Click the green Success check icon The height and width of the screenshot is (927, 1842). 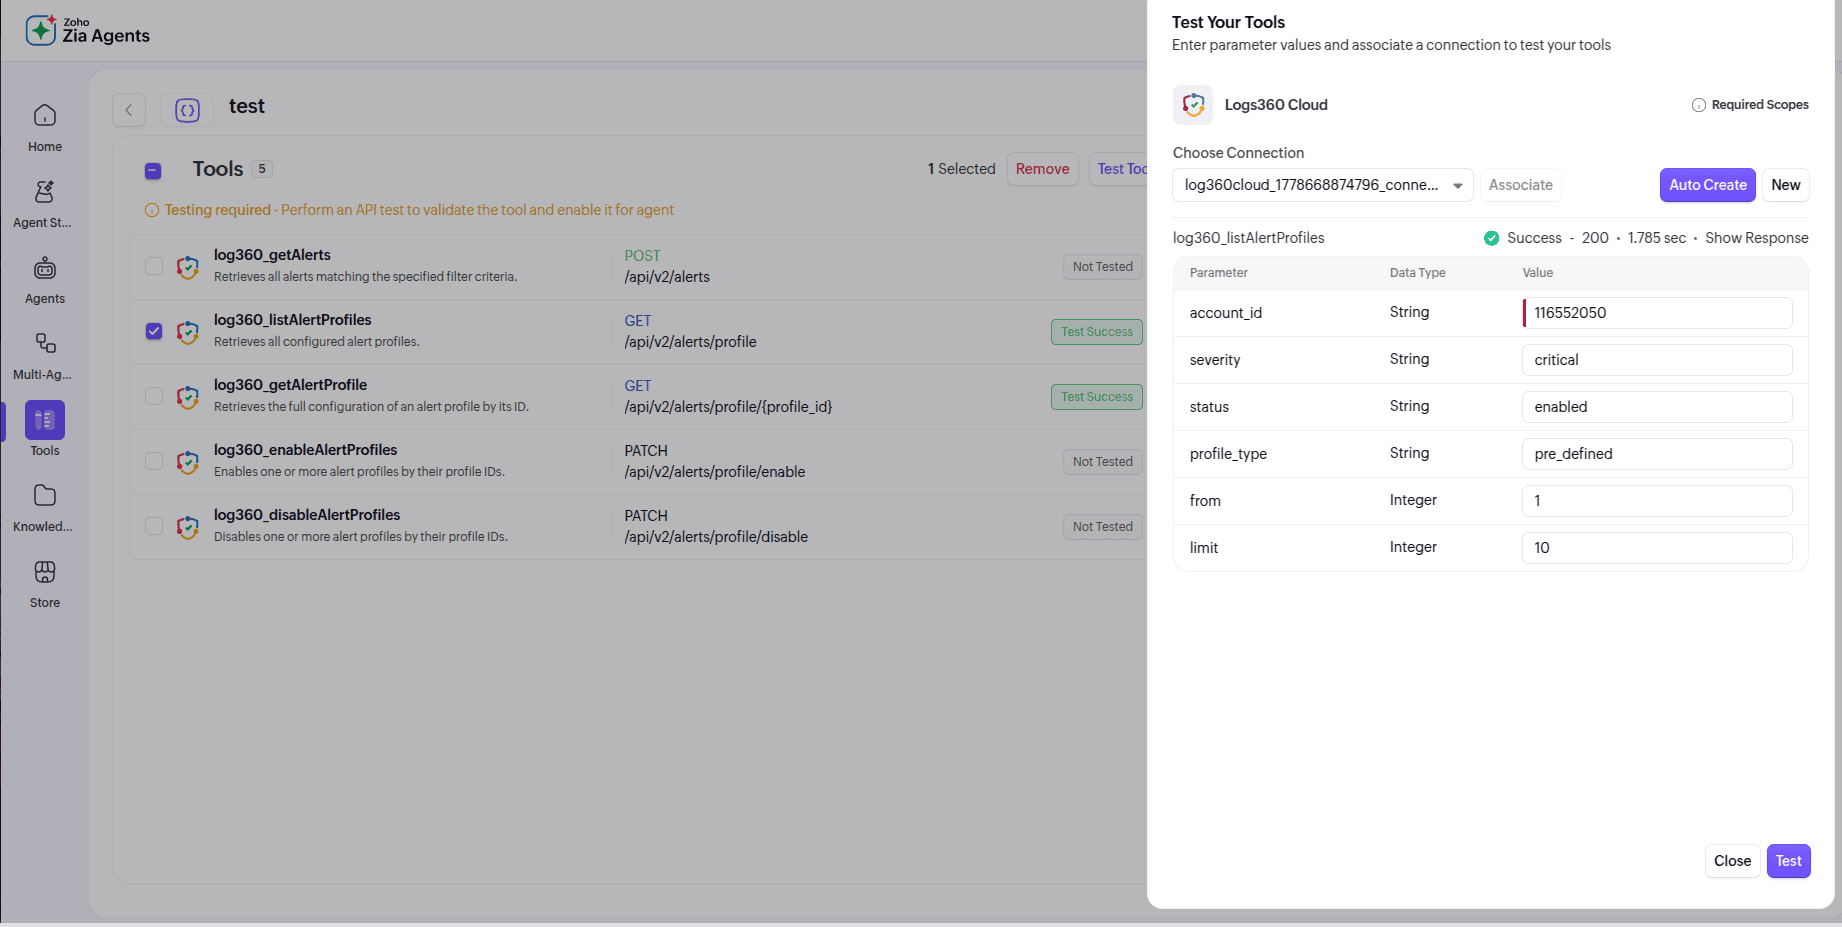(1491, 238)
